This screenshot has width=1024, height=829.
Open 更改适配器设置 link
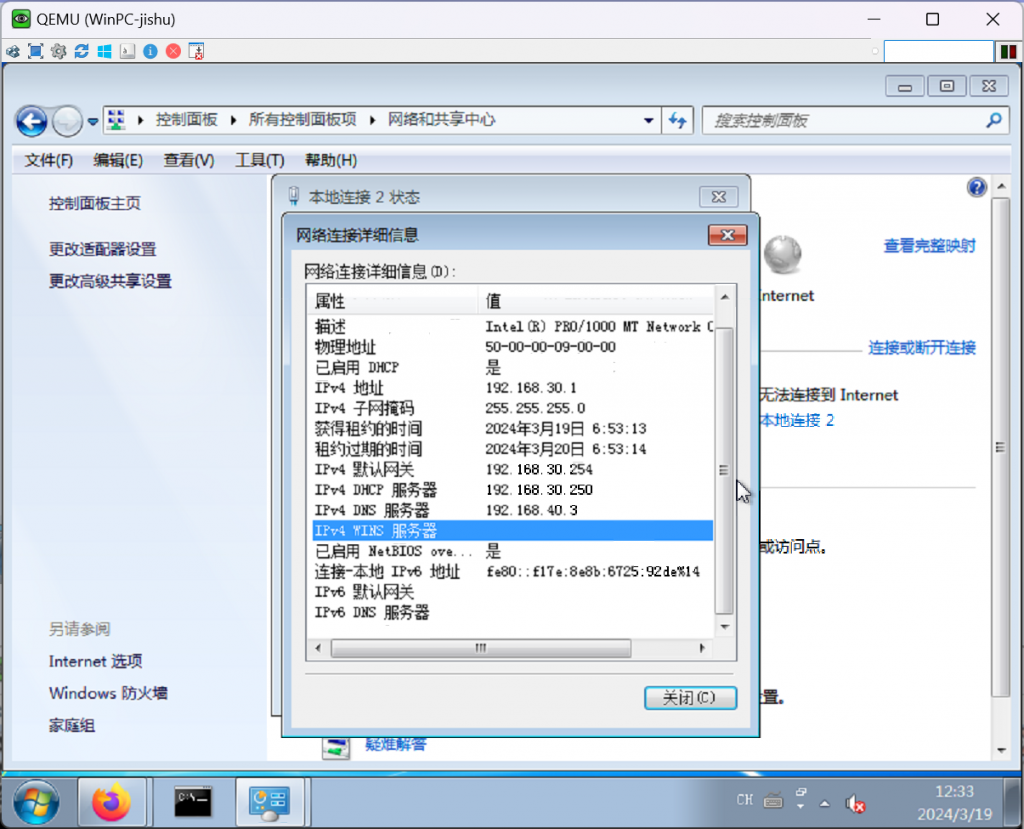103,249
